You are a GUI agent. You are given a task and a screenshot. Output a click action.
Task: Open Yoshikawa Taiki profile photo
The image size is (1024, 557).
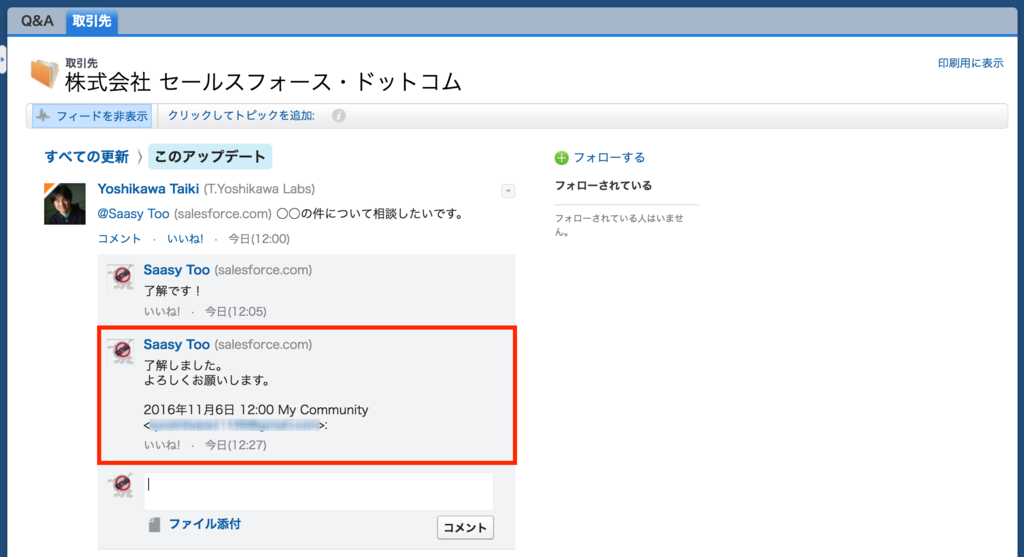[65, 204]
